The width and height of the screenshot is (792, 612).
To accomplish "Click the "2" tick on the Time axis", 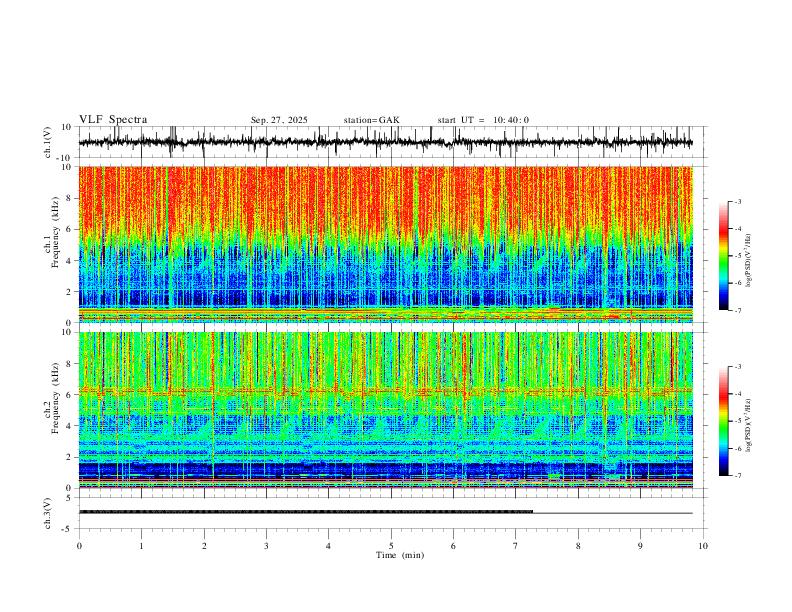I will 204,546.
